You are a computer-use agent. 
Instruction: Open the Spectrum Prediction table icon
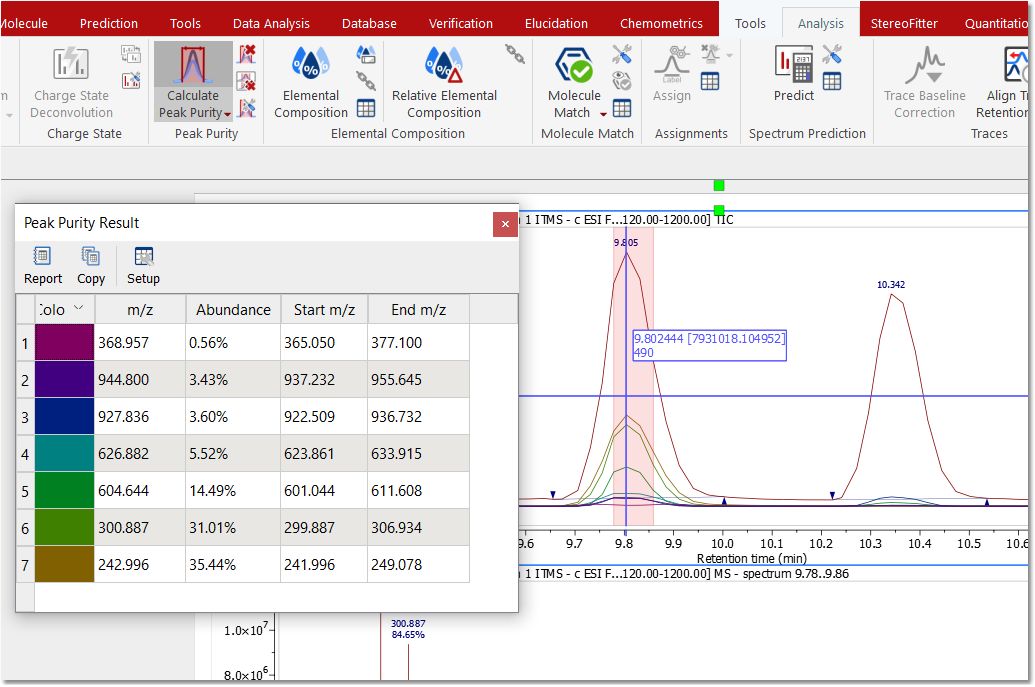coord(832,81)
